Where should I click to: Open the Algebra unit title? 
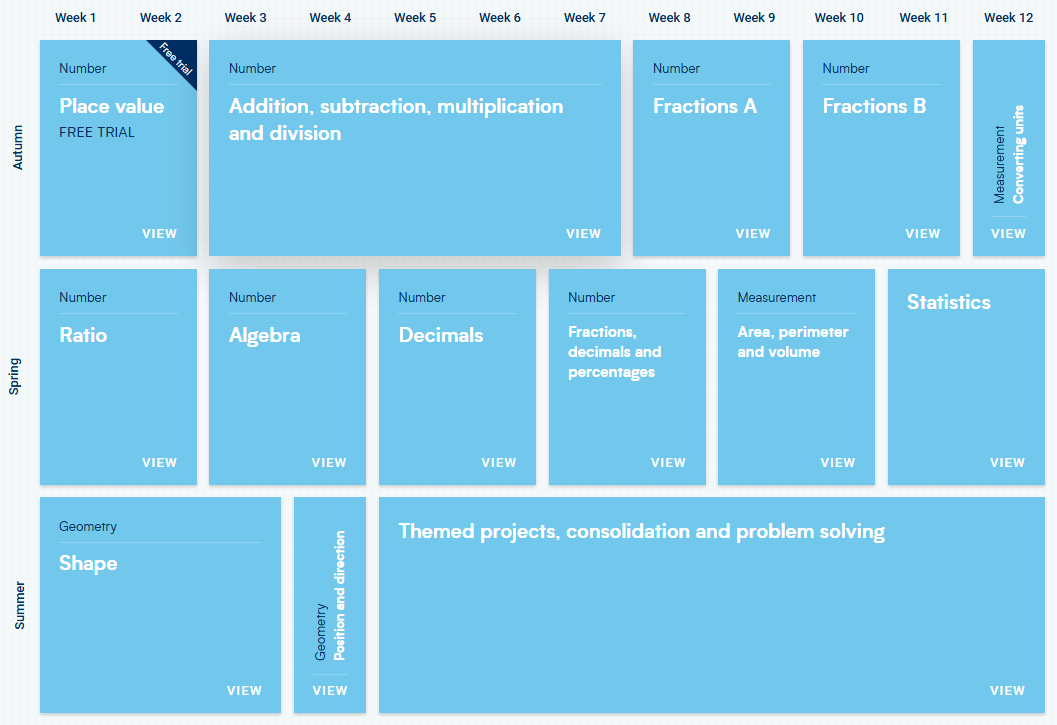pyautogui.click(x=264, y=335)
